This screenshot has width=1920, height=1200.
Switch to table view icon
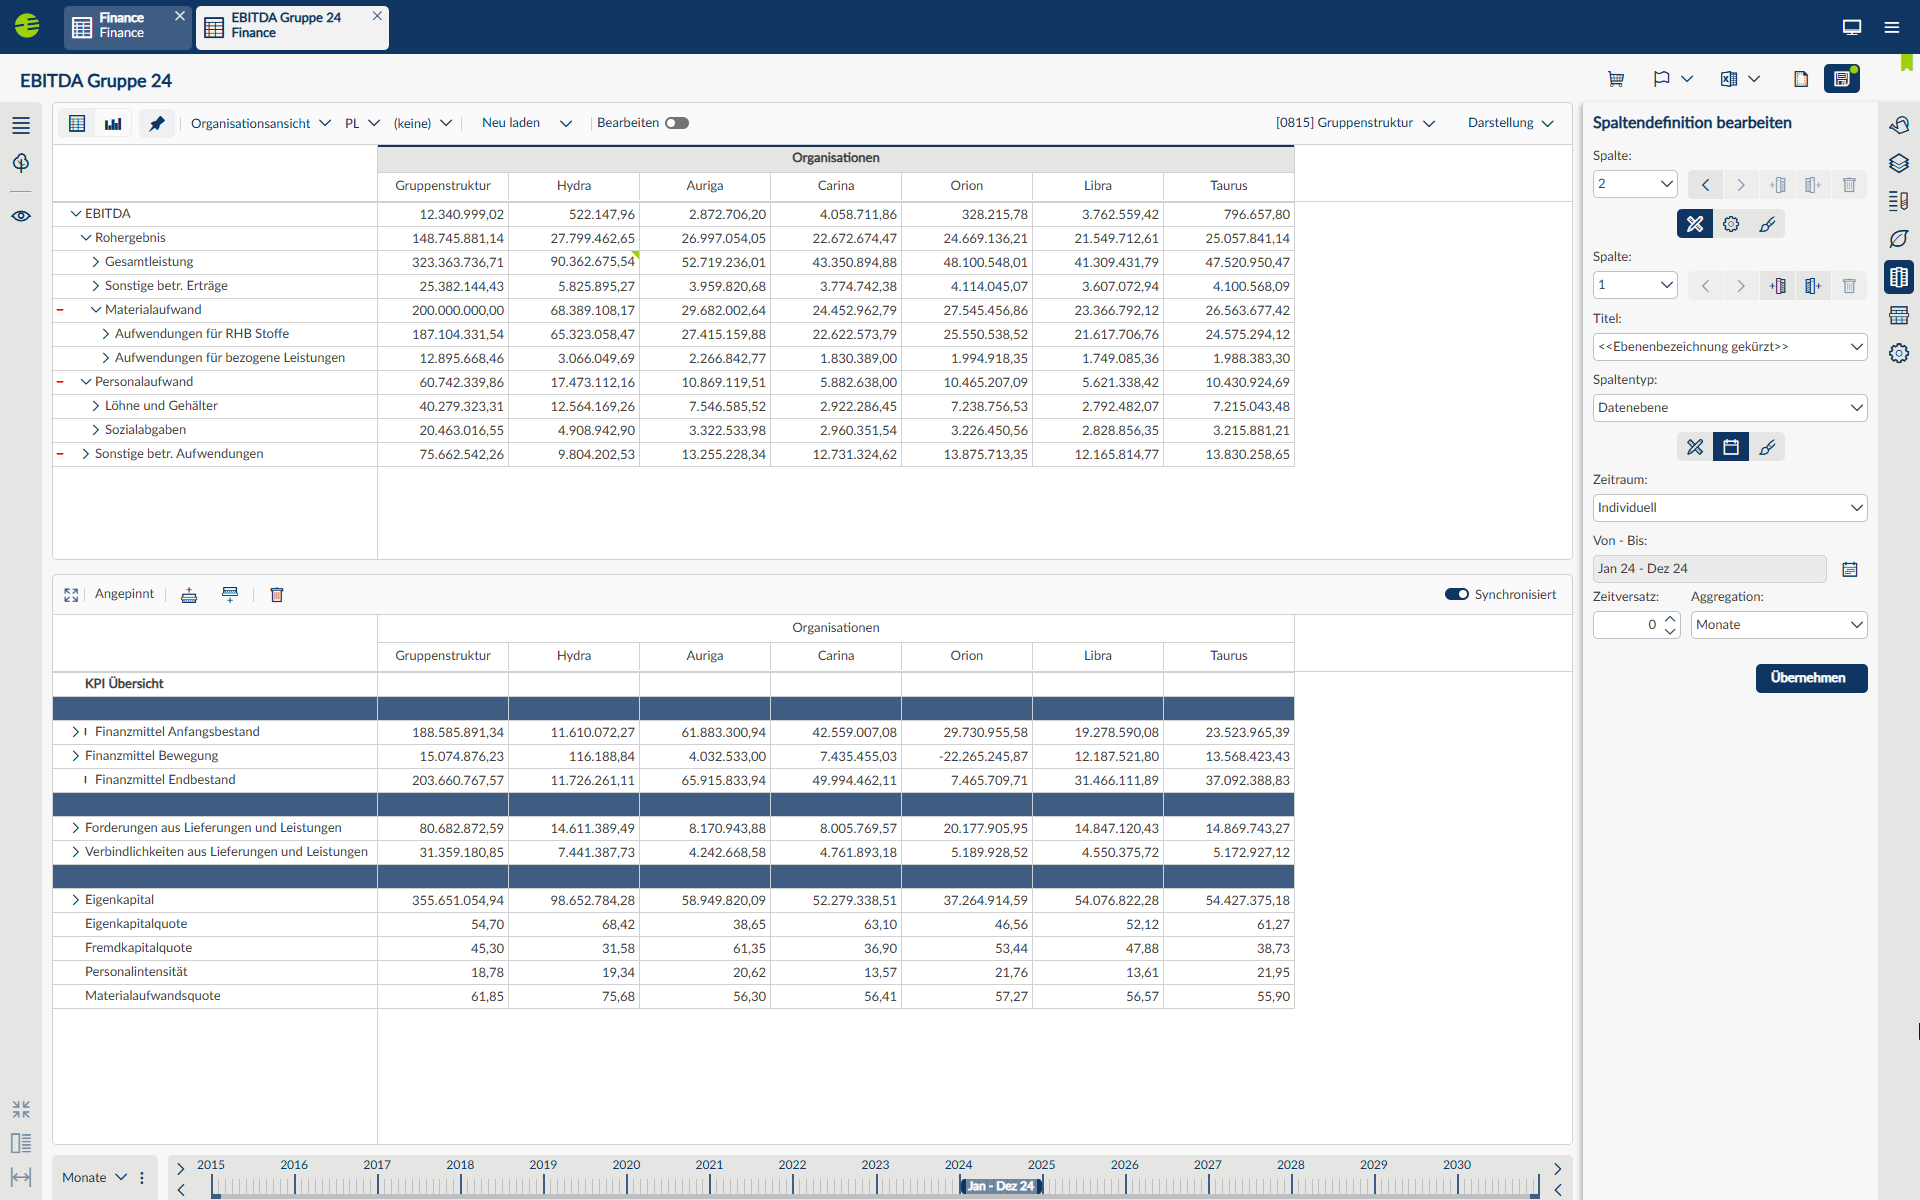(77, 123)
